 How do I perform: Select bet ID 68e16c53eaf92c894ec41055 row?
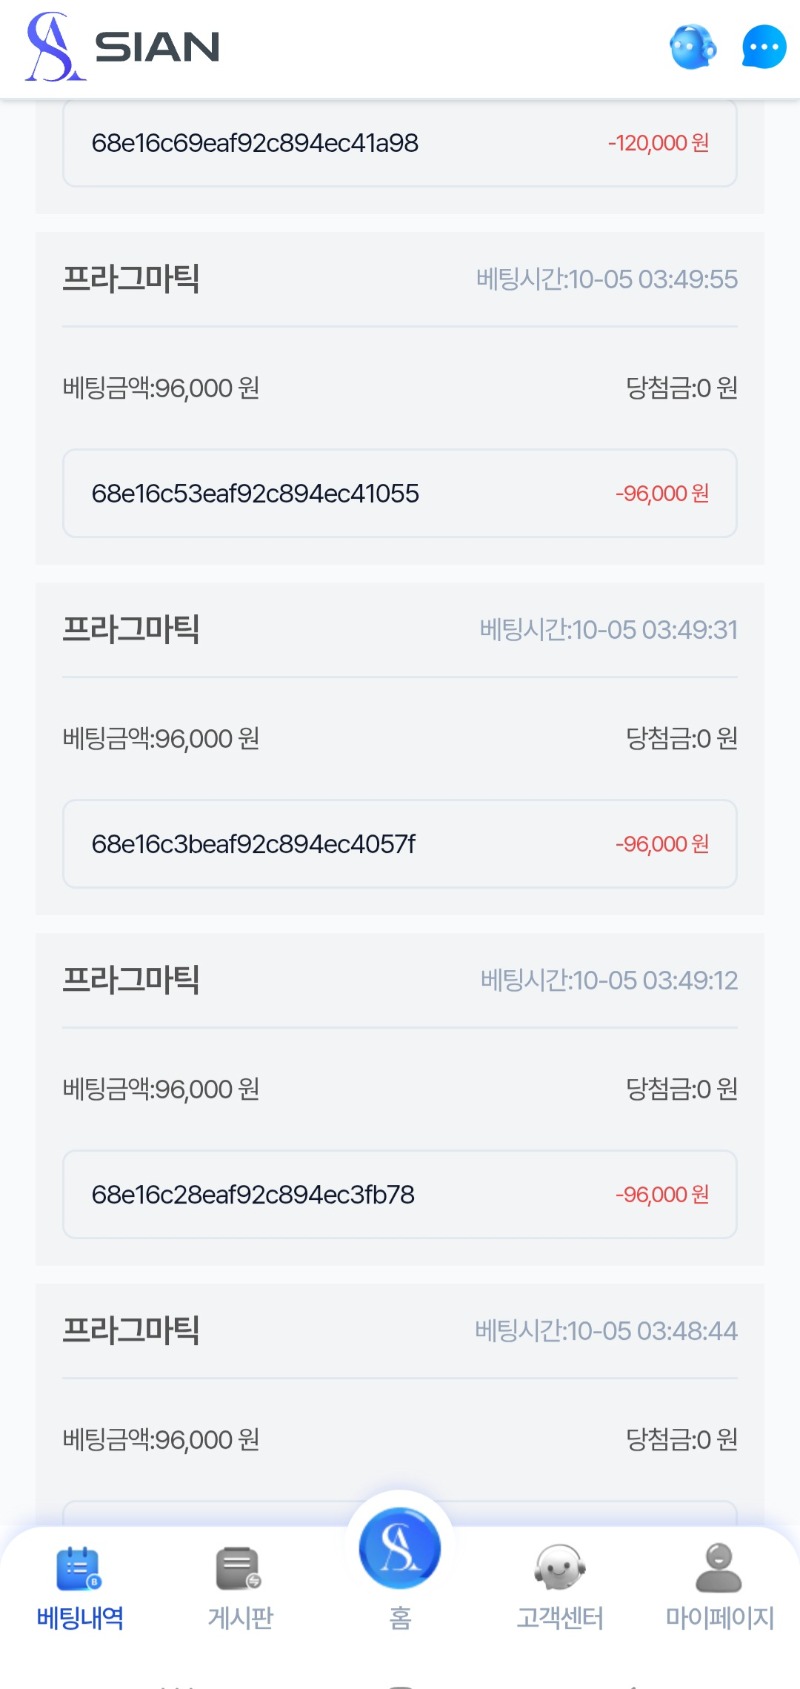coord(400,493)
